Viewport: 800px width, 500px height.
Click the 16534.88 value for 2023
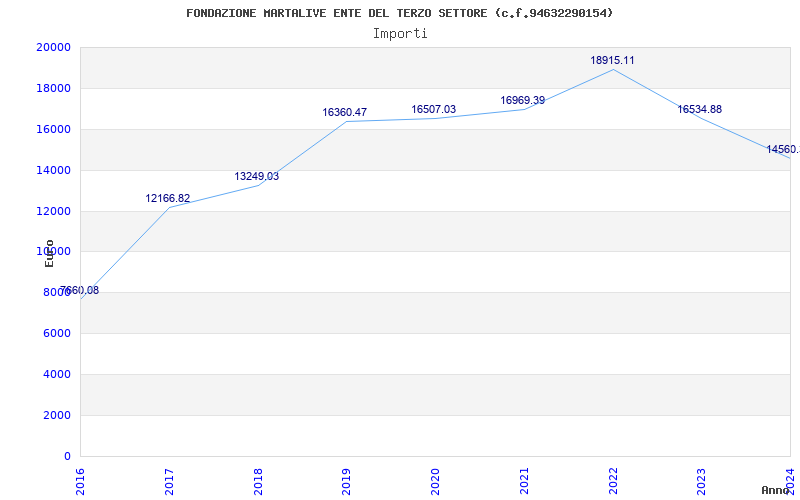click(699, 110)
